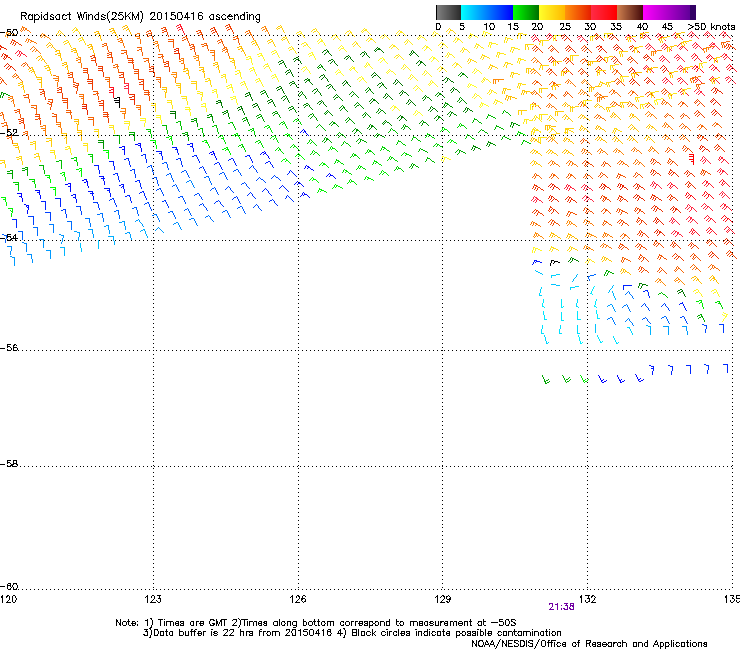Click longitude label 132

(x=588, y=599)
